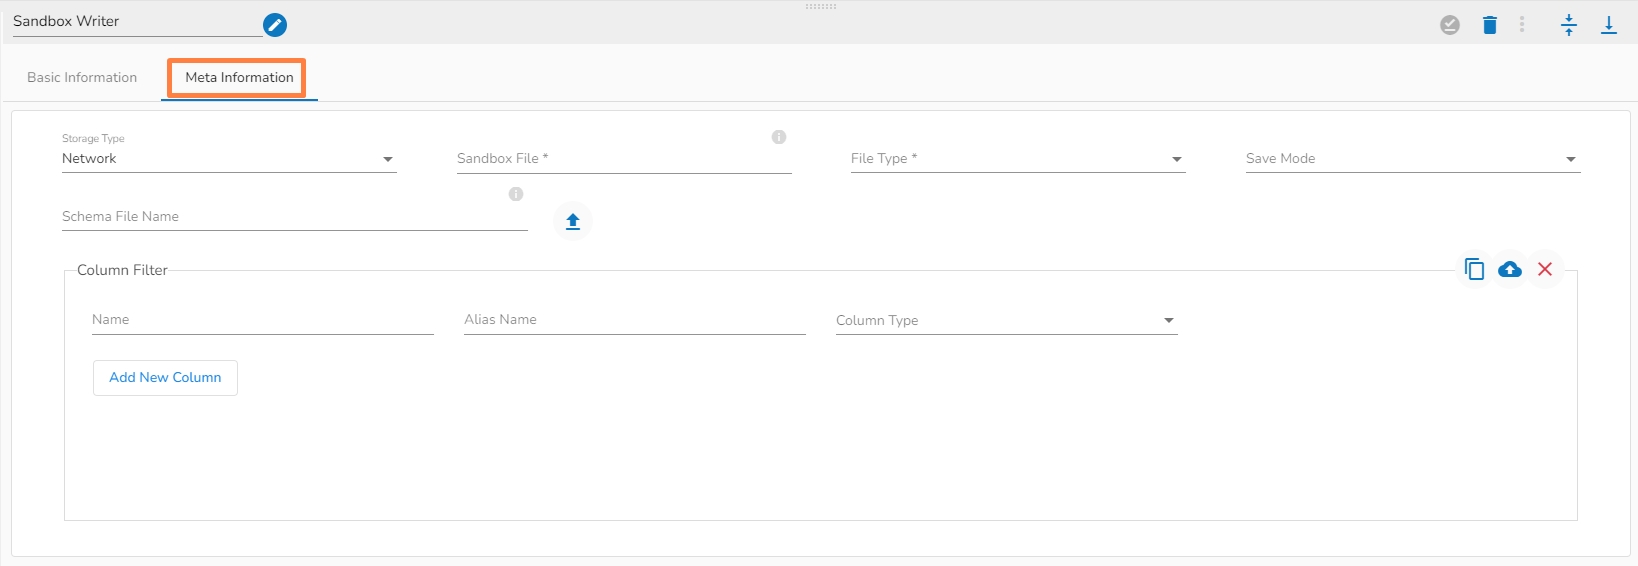Screen dimensions: 1638x566
Task: Click the grey checkmark validate icon
Action: pos(1450,25)
